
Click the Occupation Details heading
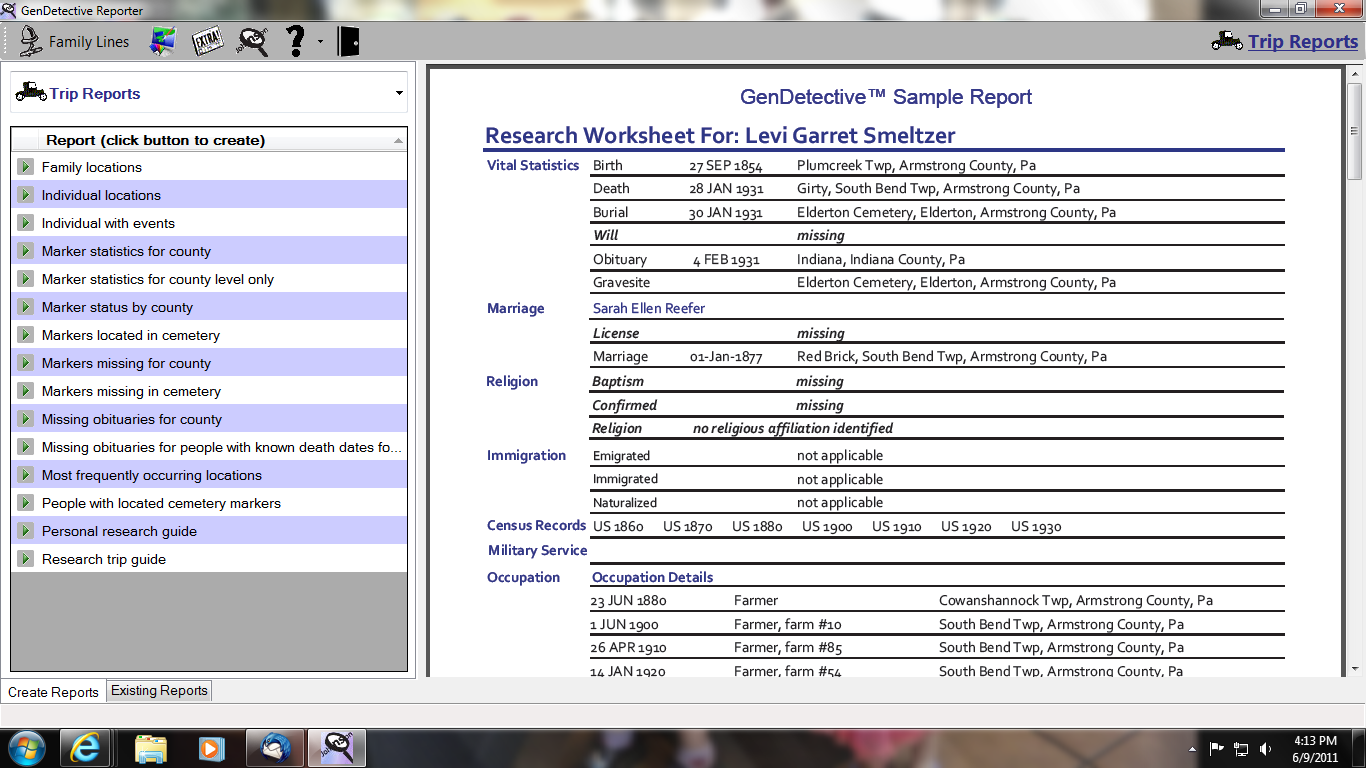pyautogui.click(x=653, y=577)
